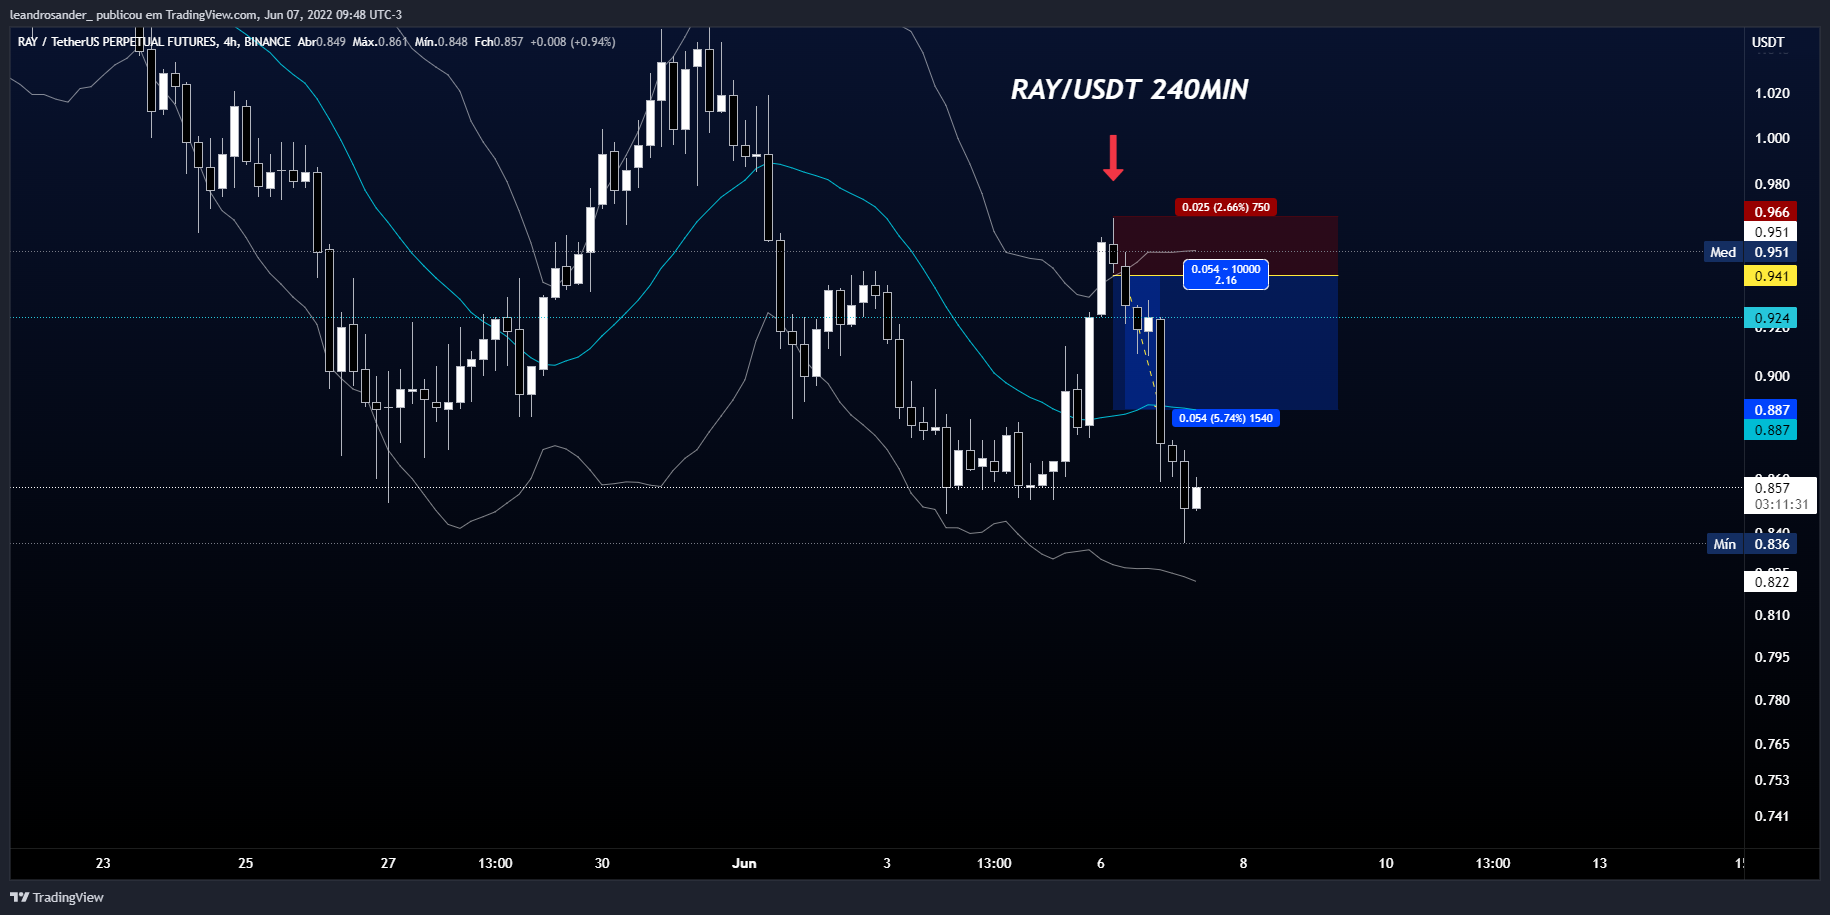Click the 23 date label on time axis

103,863
